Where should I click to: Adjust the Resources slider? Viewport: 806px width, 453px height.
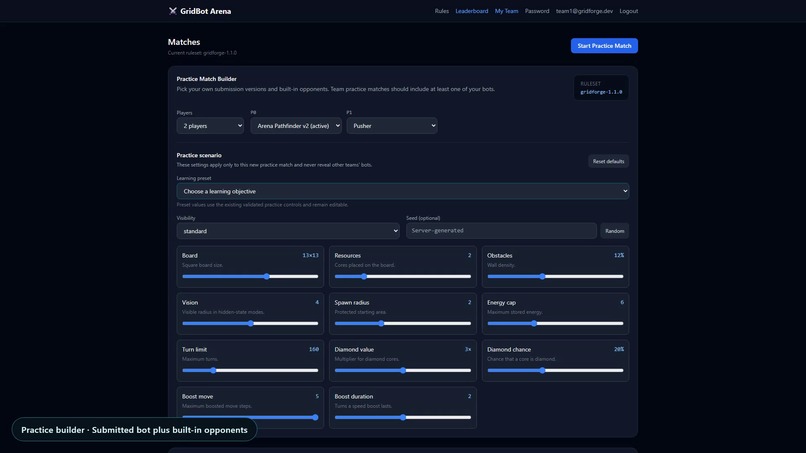click(402, 277)
